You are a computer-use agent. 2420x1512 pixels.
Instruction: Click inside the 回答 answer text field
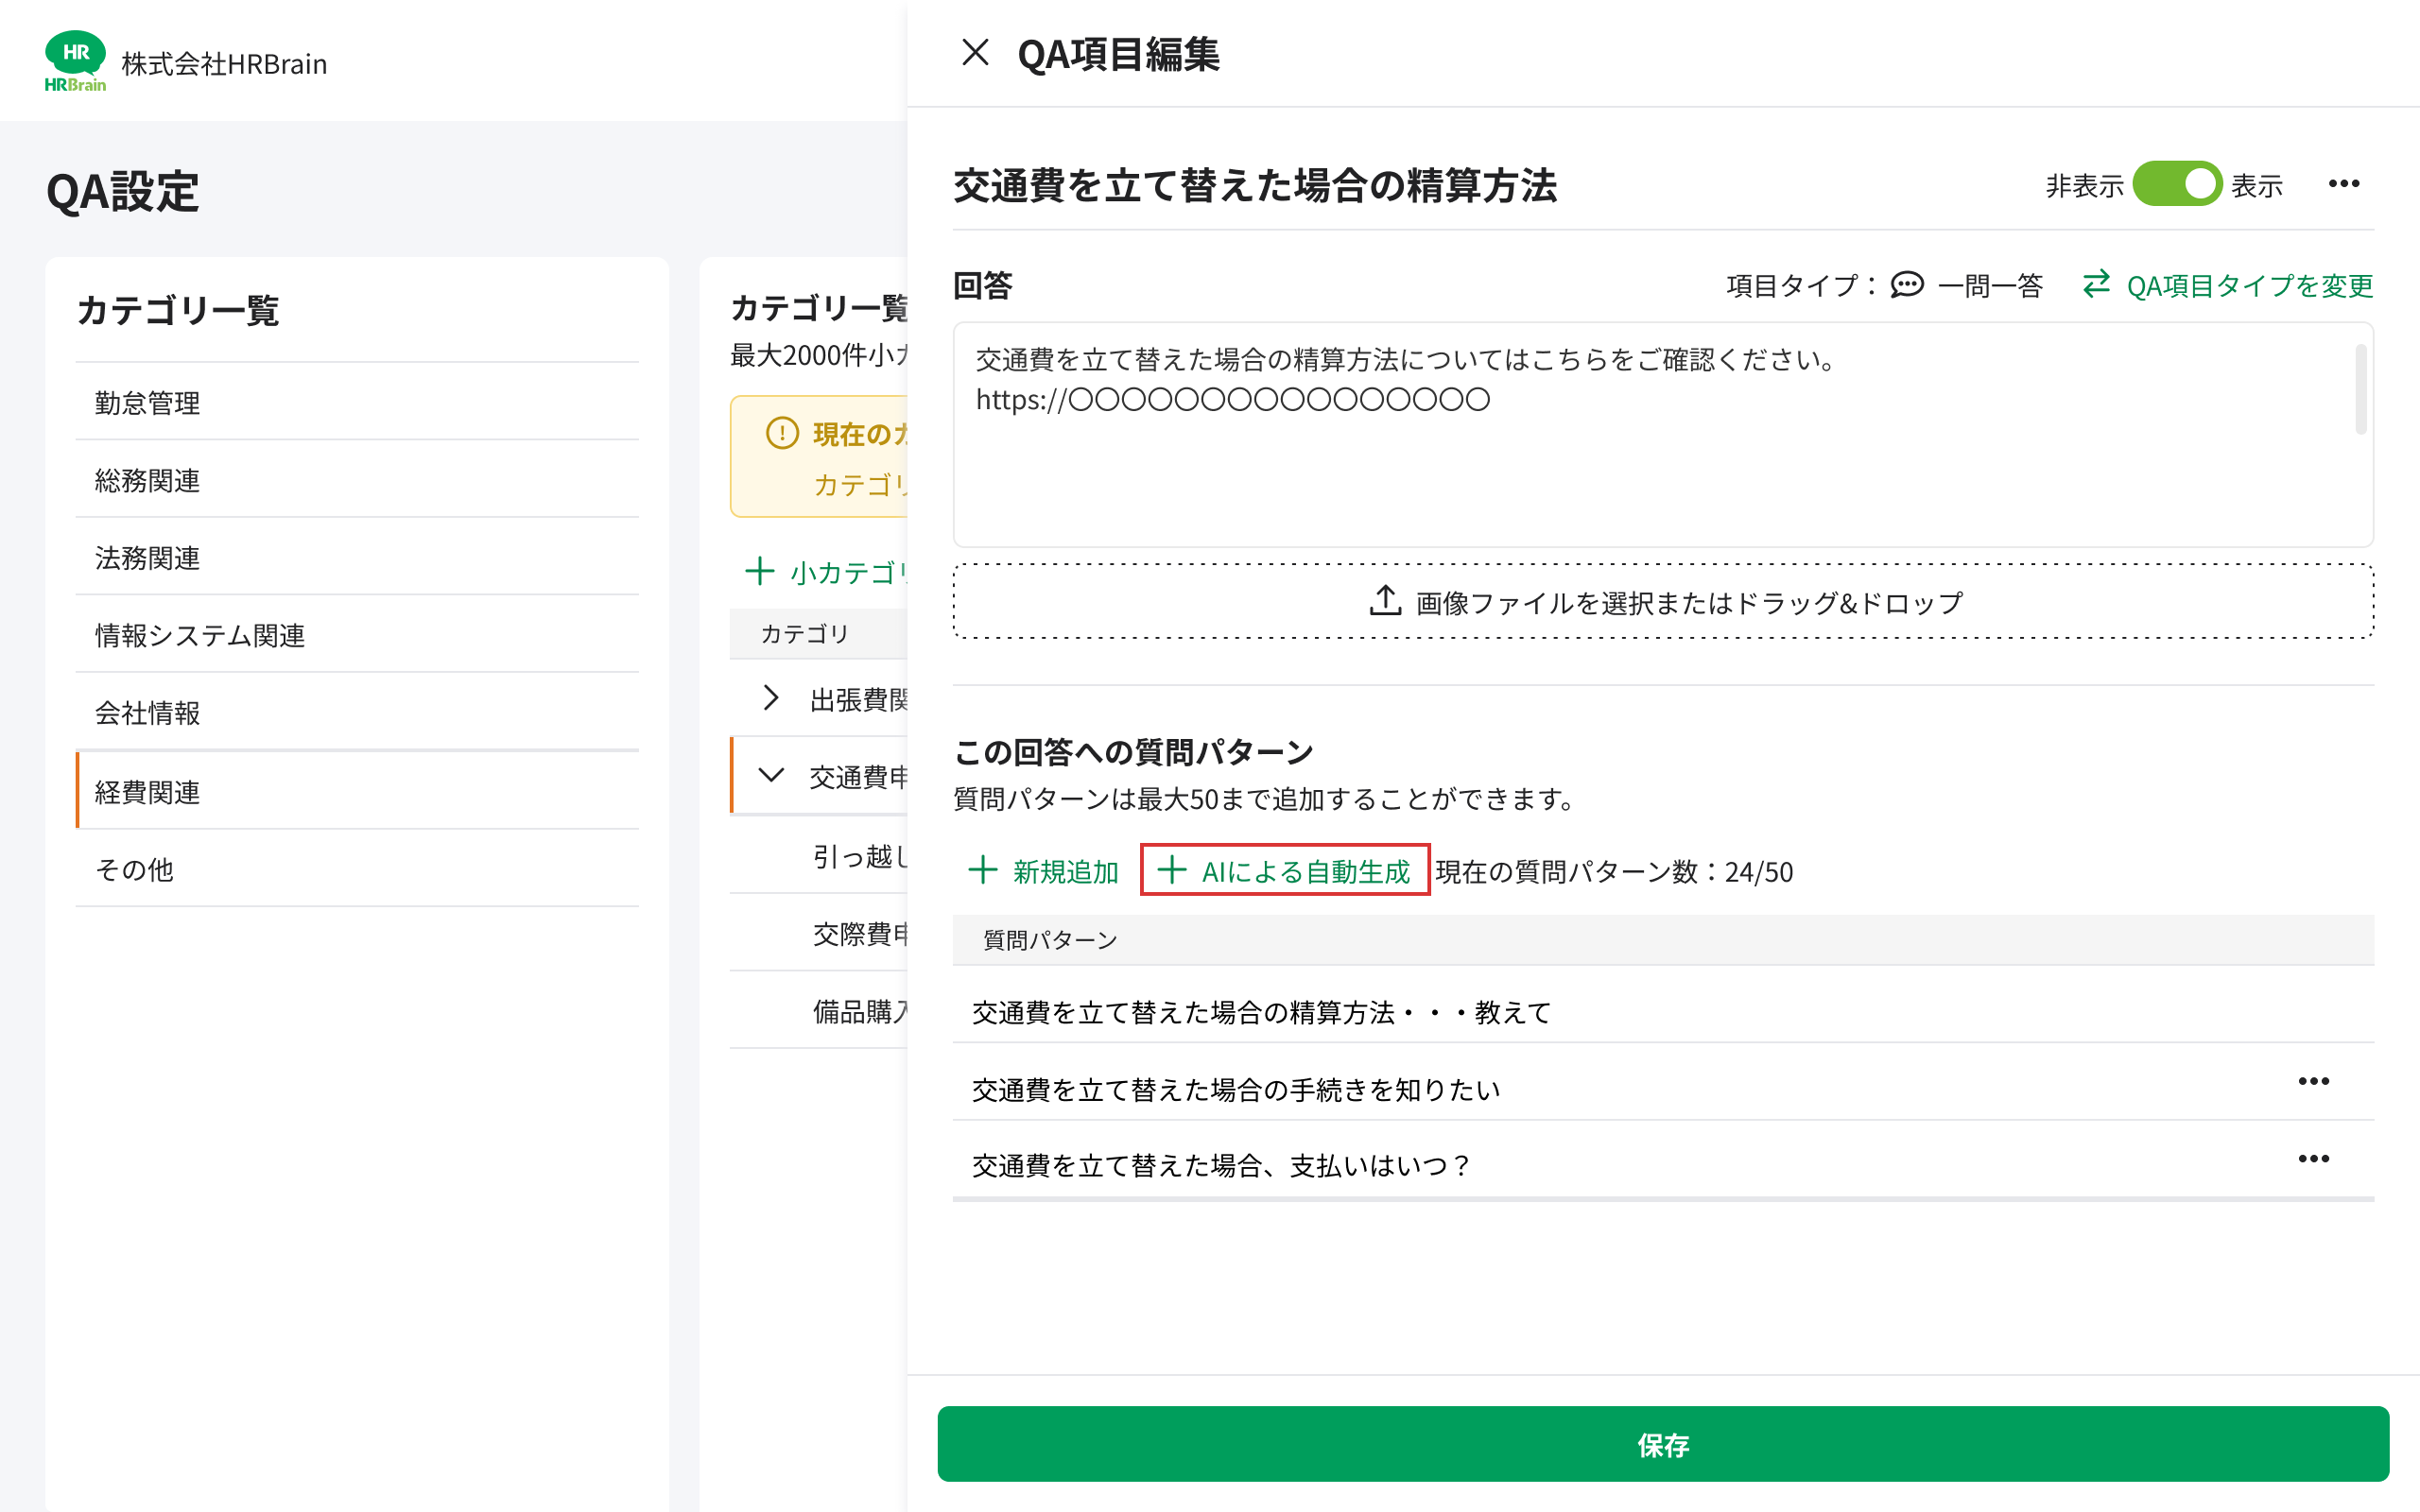(x=1600, y=470)
